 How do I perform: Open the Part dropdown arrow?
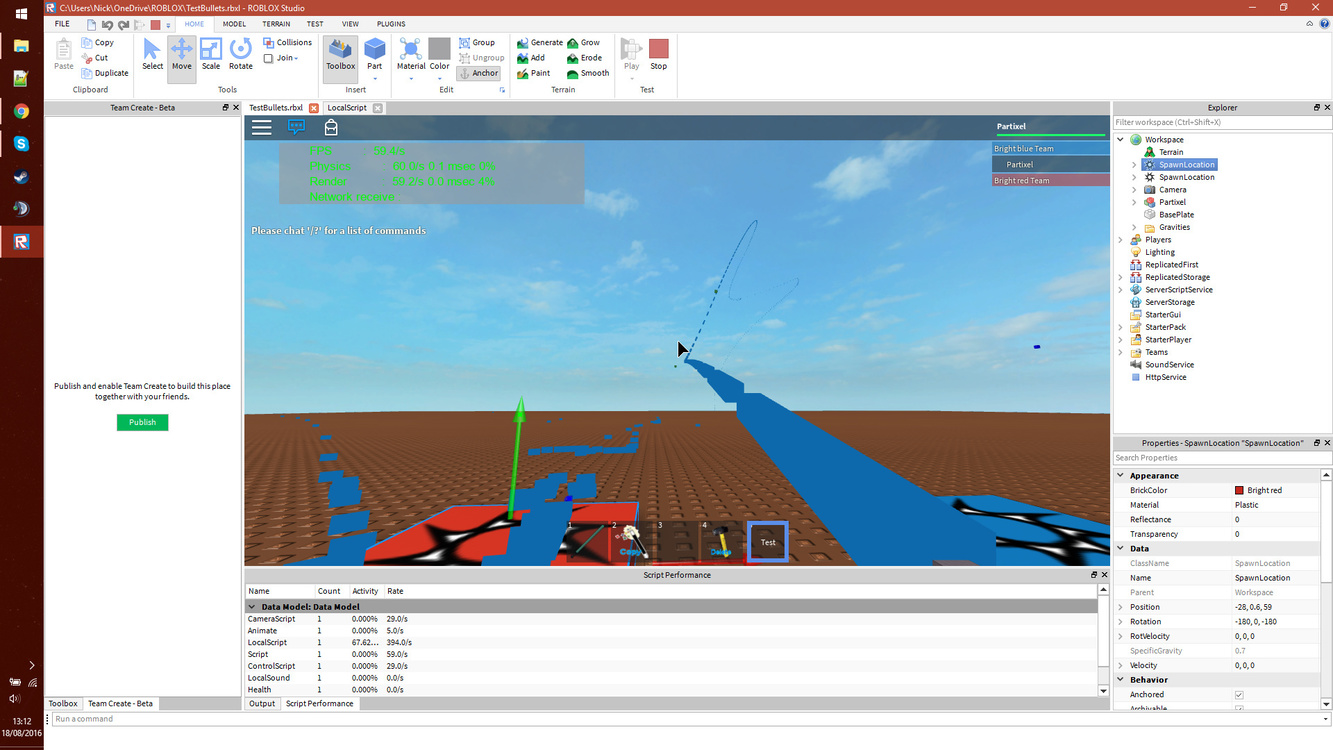374,78
